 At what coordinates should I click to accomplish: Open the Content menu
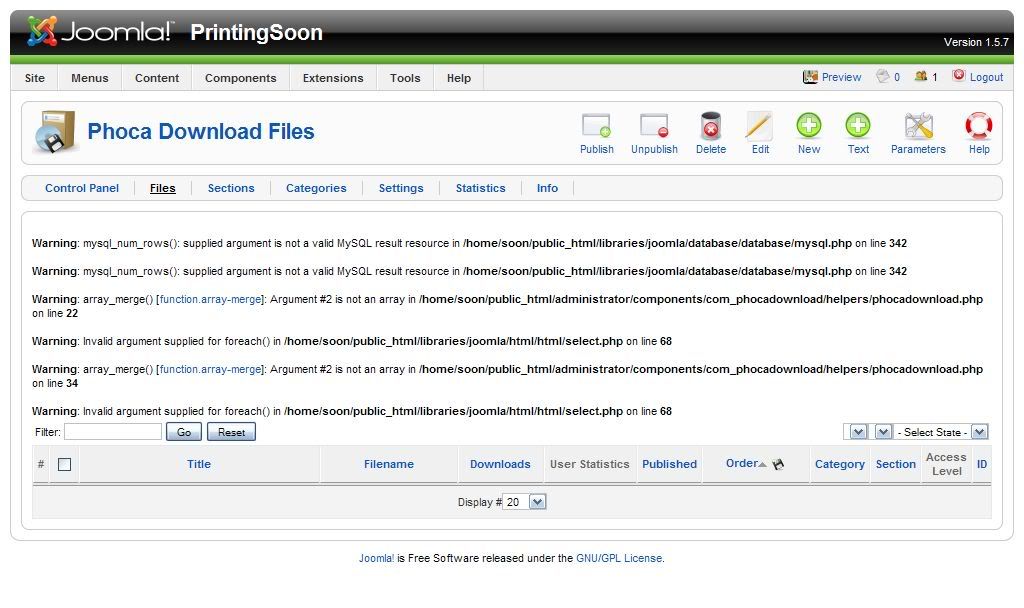tap(157, 78)
